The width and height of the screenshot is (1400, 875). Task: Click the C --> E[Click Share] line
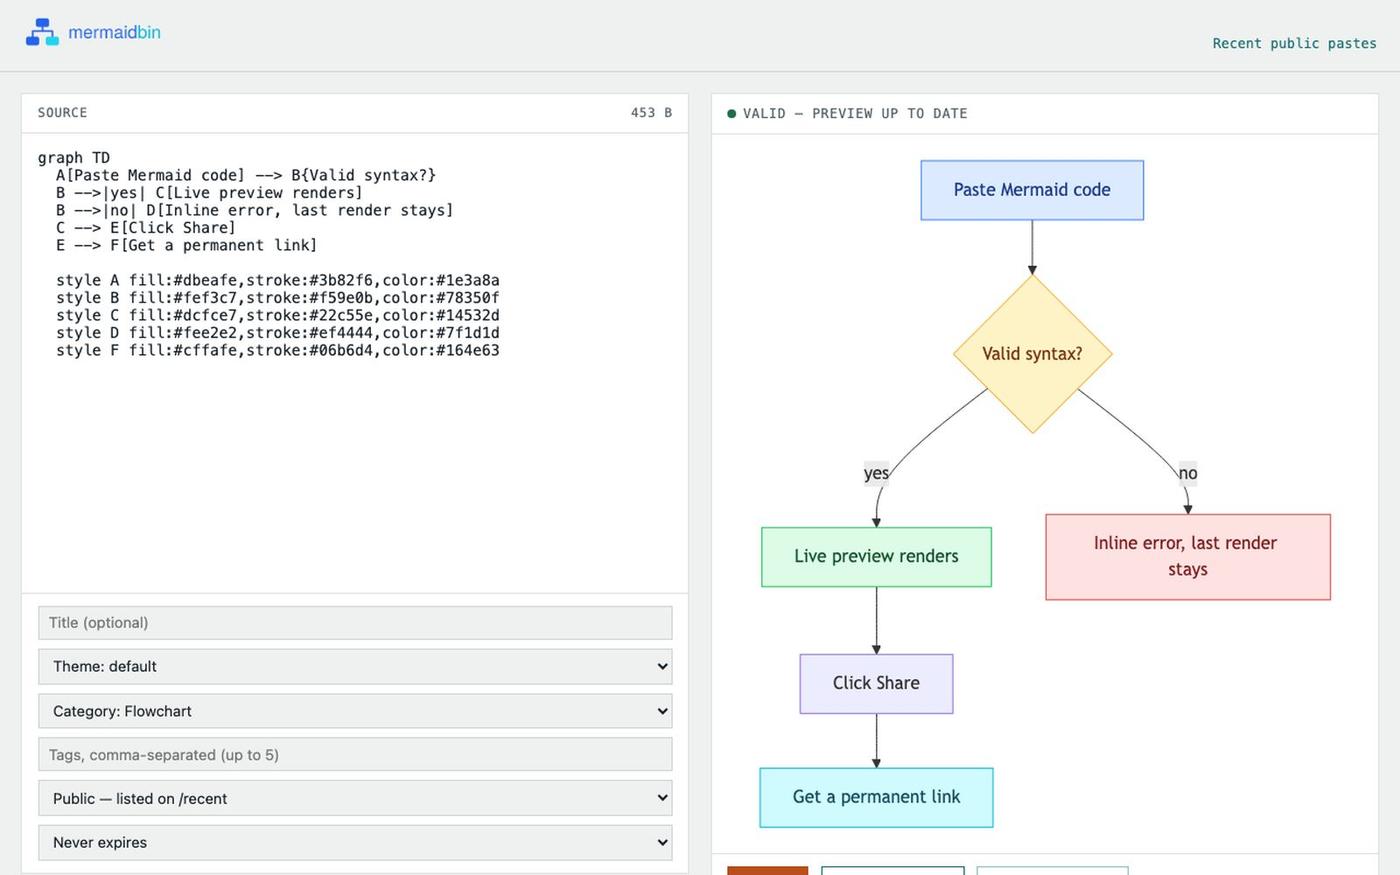click(146, 228)
